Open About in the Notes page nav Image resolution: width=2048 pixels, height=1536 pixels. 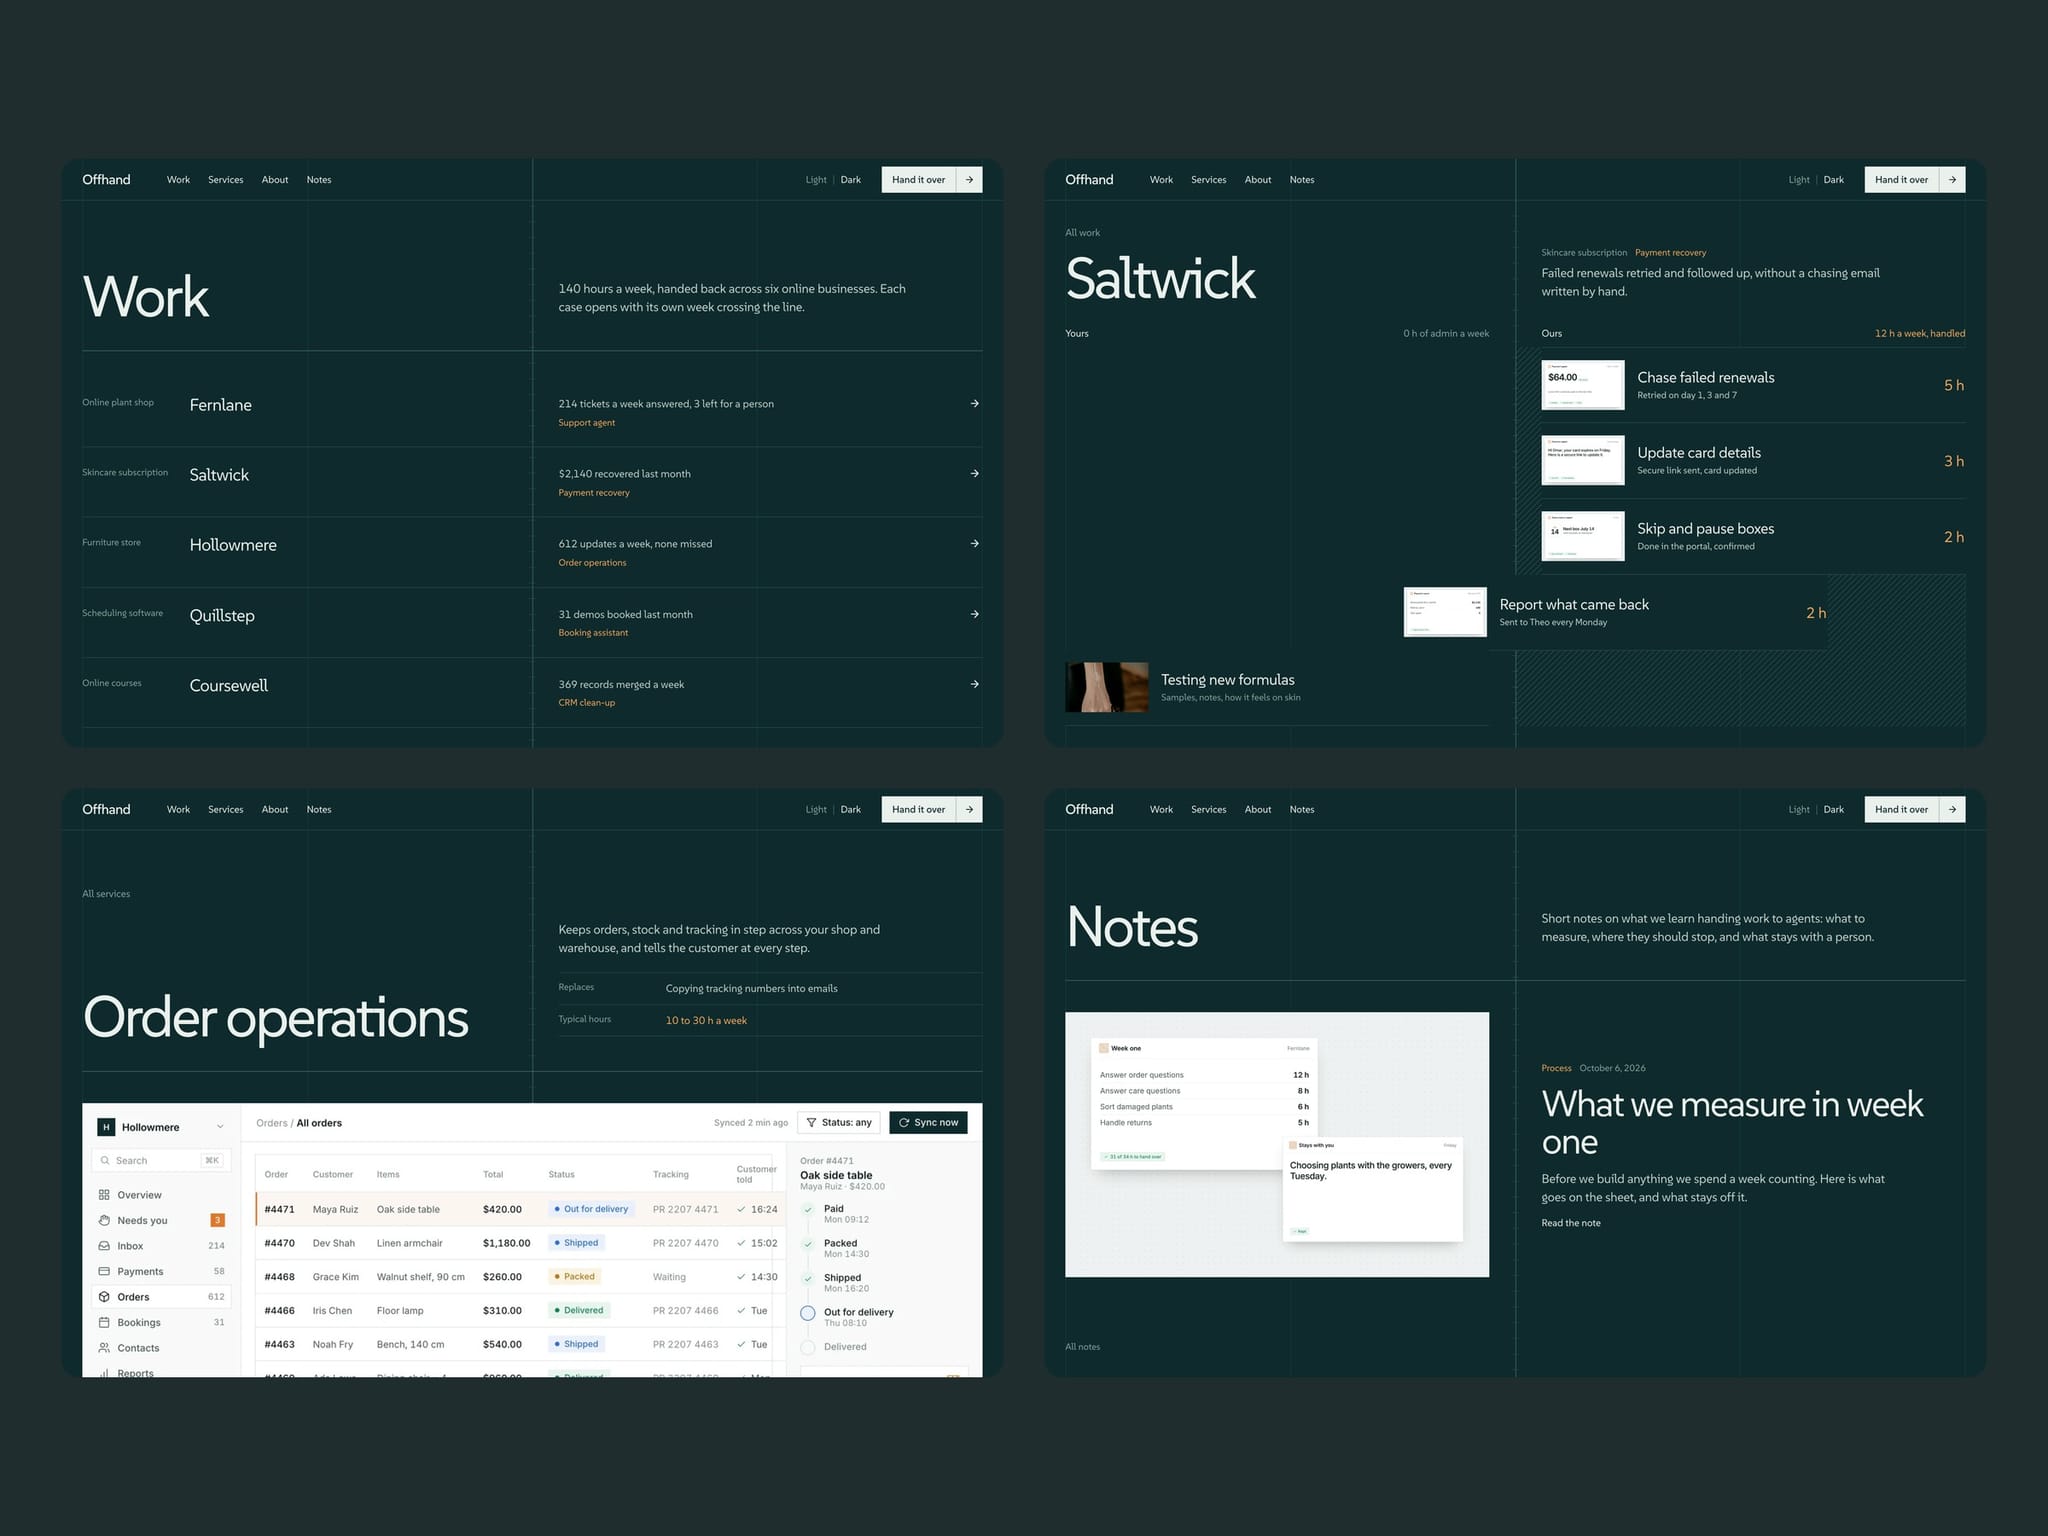click(x=1258, y=810)
